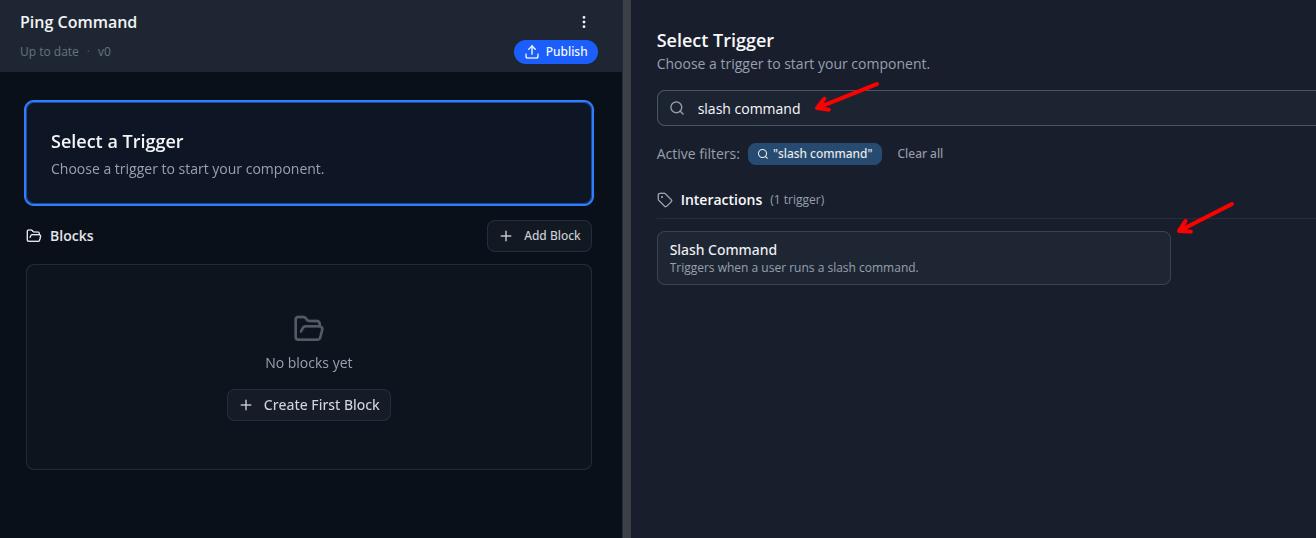Create First Block in the empty list
The width and height of the screenshot is (1316, 538).
tap(309, 405)
